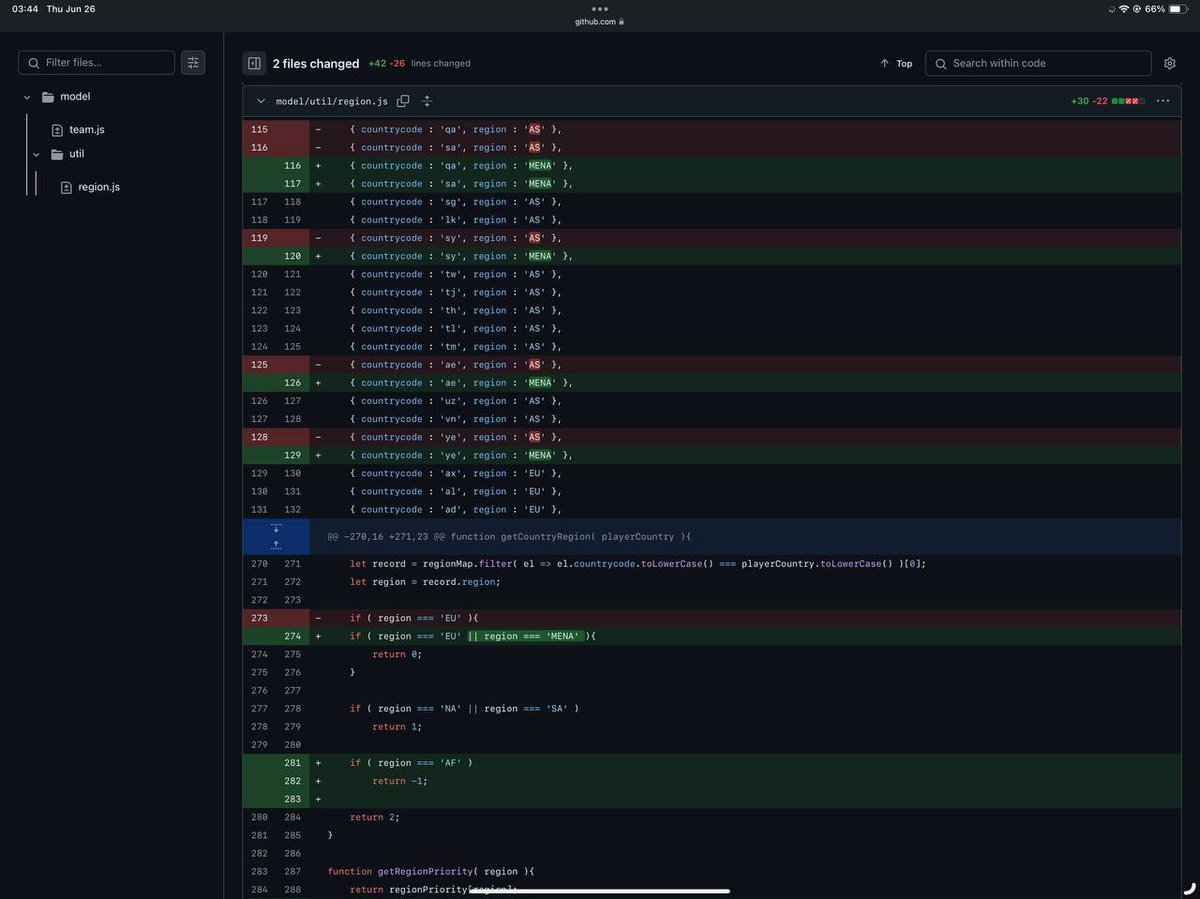Expand hidden lines upward in hunk
The image size is (1200, 899).
click(x=276, y=545)
